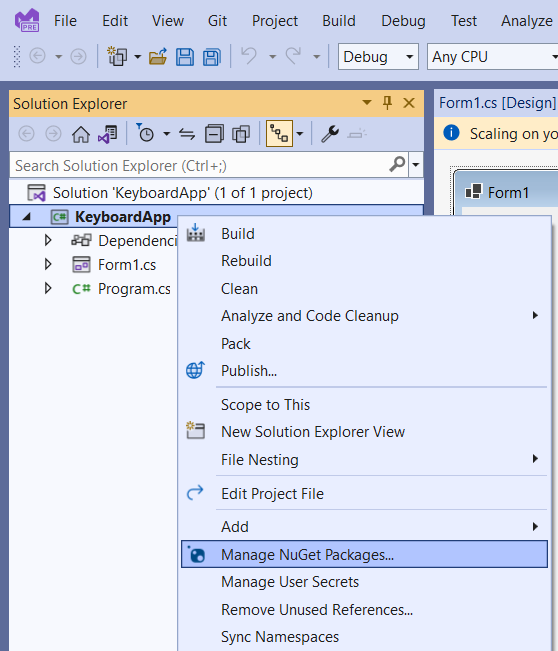Click the Redo arrow icon
Screen dimensions: 558x651
[294, 56]
